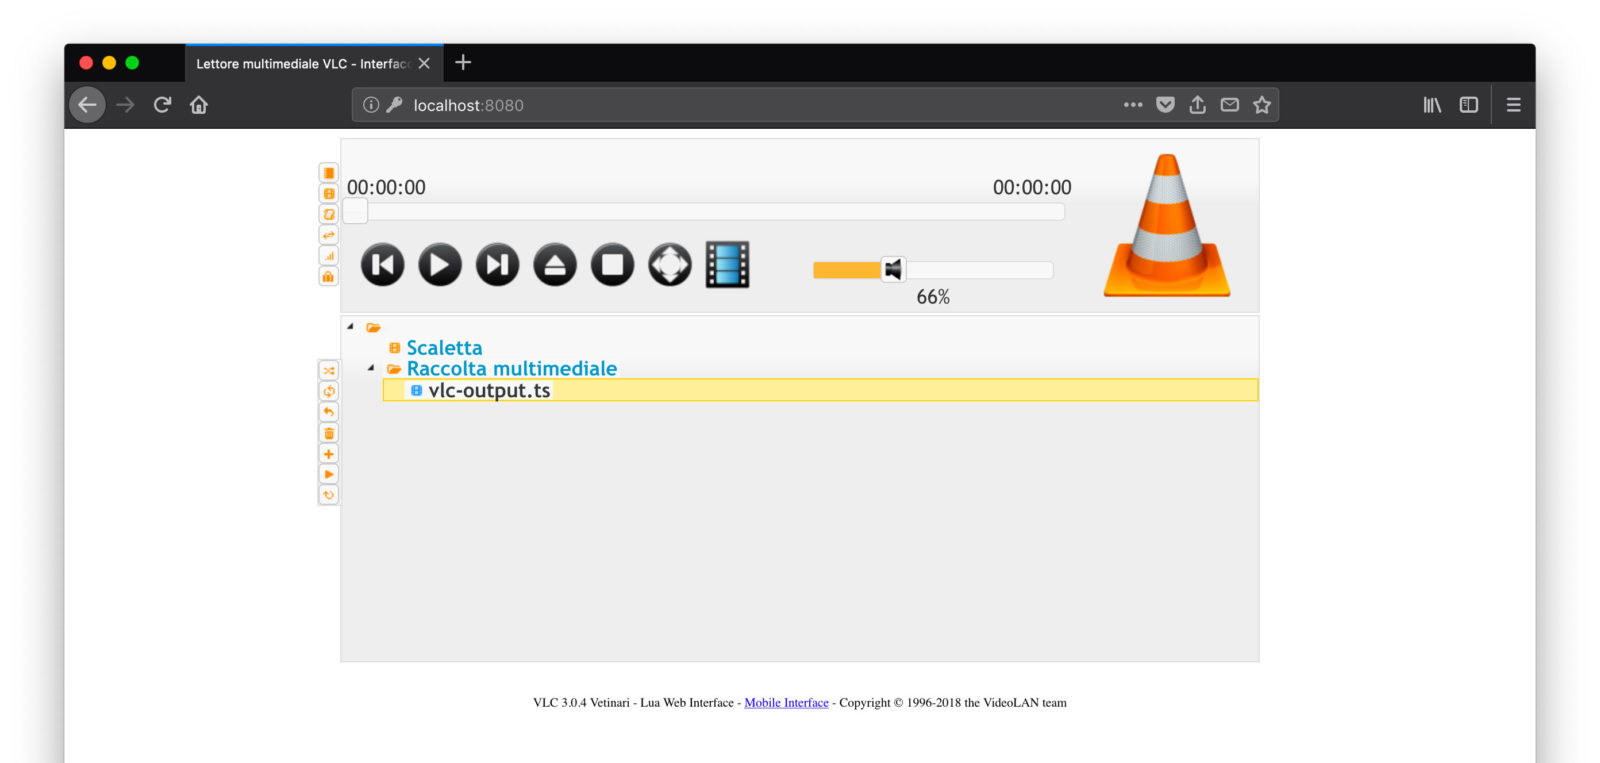This screenshot has height=763, width=1600.
Task: Open track synchronisation arrows icon
Action: coord(328,235)
